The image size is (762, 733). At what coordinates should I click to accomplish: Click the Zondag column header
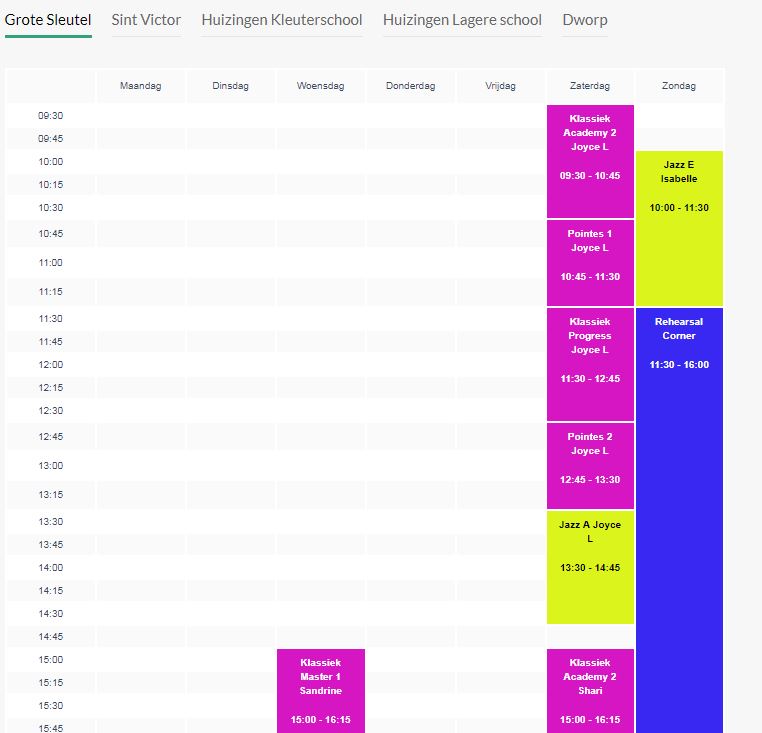click(679, 86)
